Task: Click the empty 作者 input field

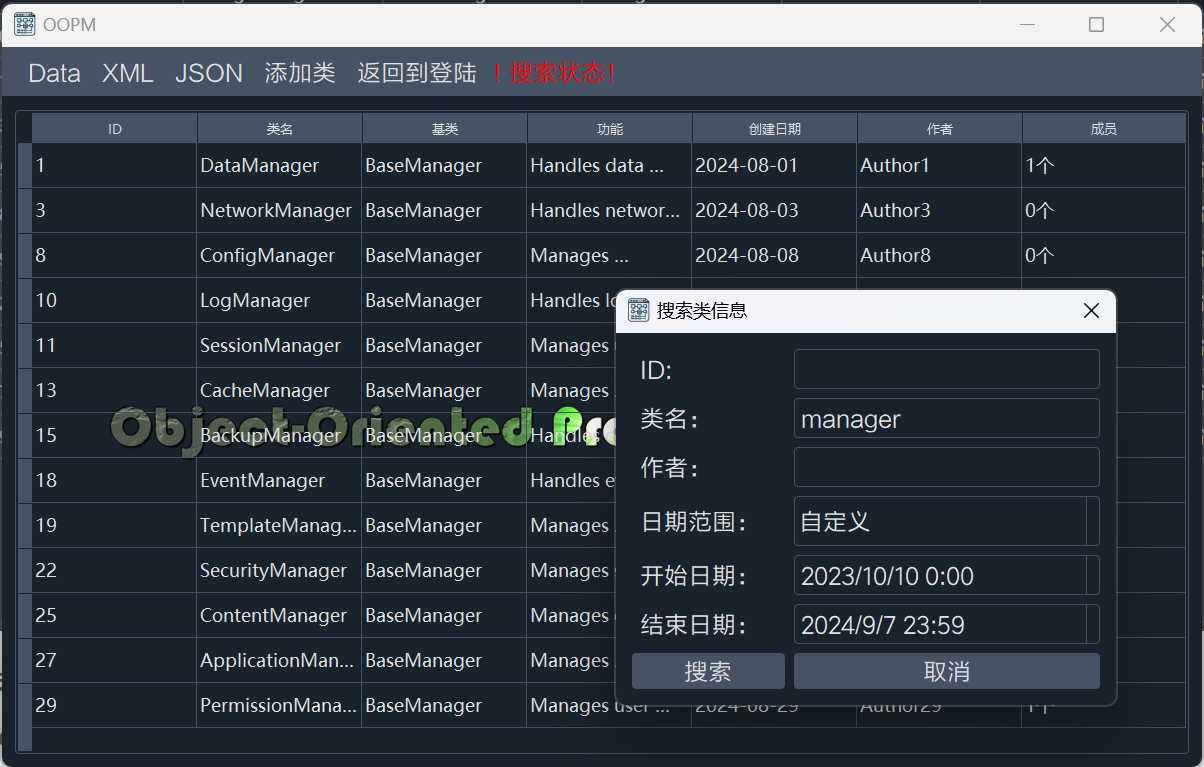Action: 946,467
